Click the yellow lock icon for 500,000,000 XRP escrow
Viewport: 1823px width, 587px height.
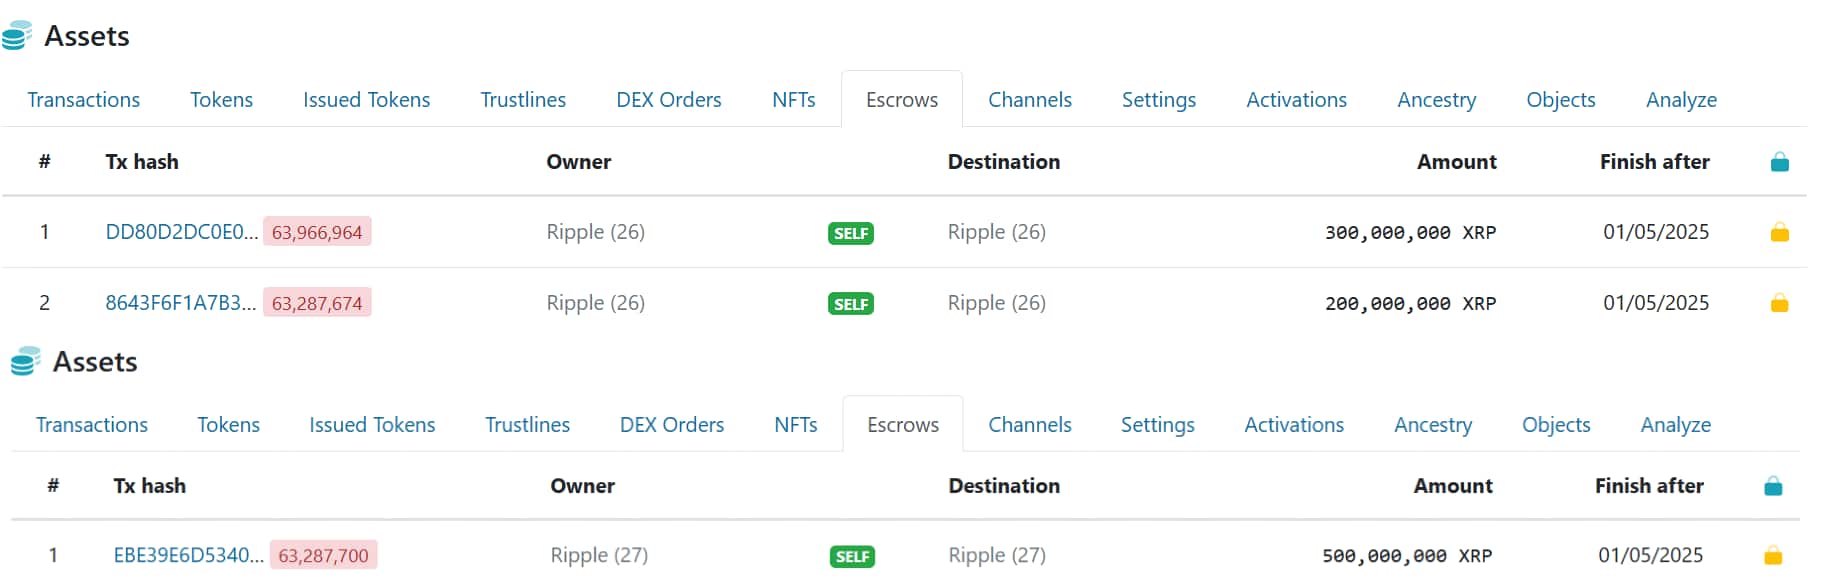(1773, 555)
